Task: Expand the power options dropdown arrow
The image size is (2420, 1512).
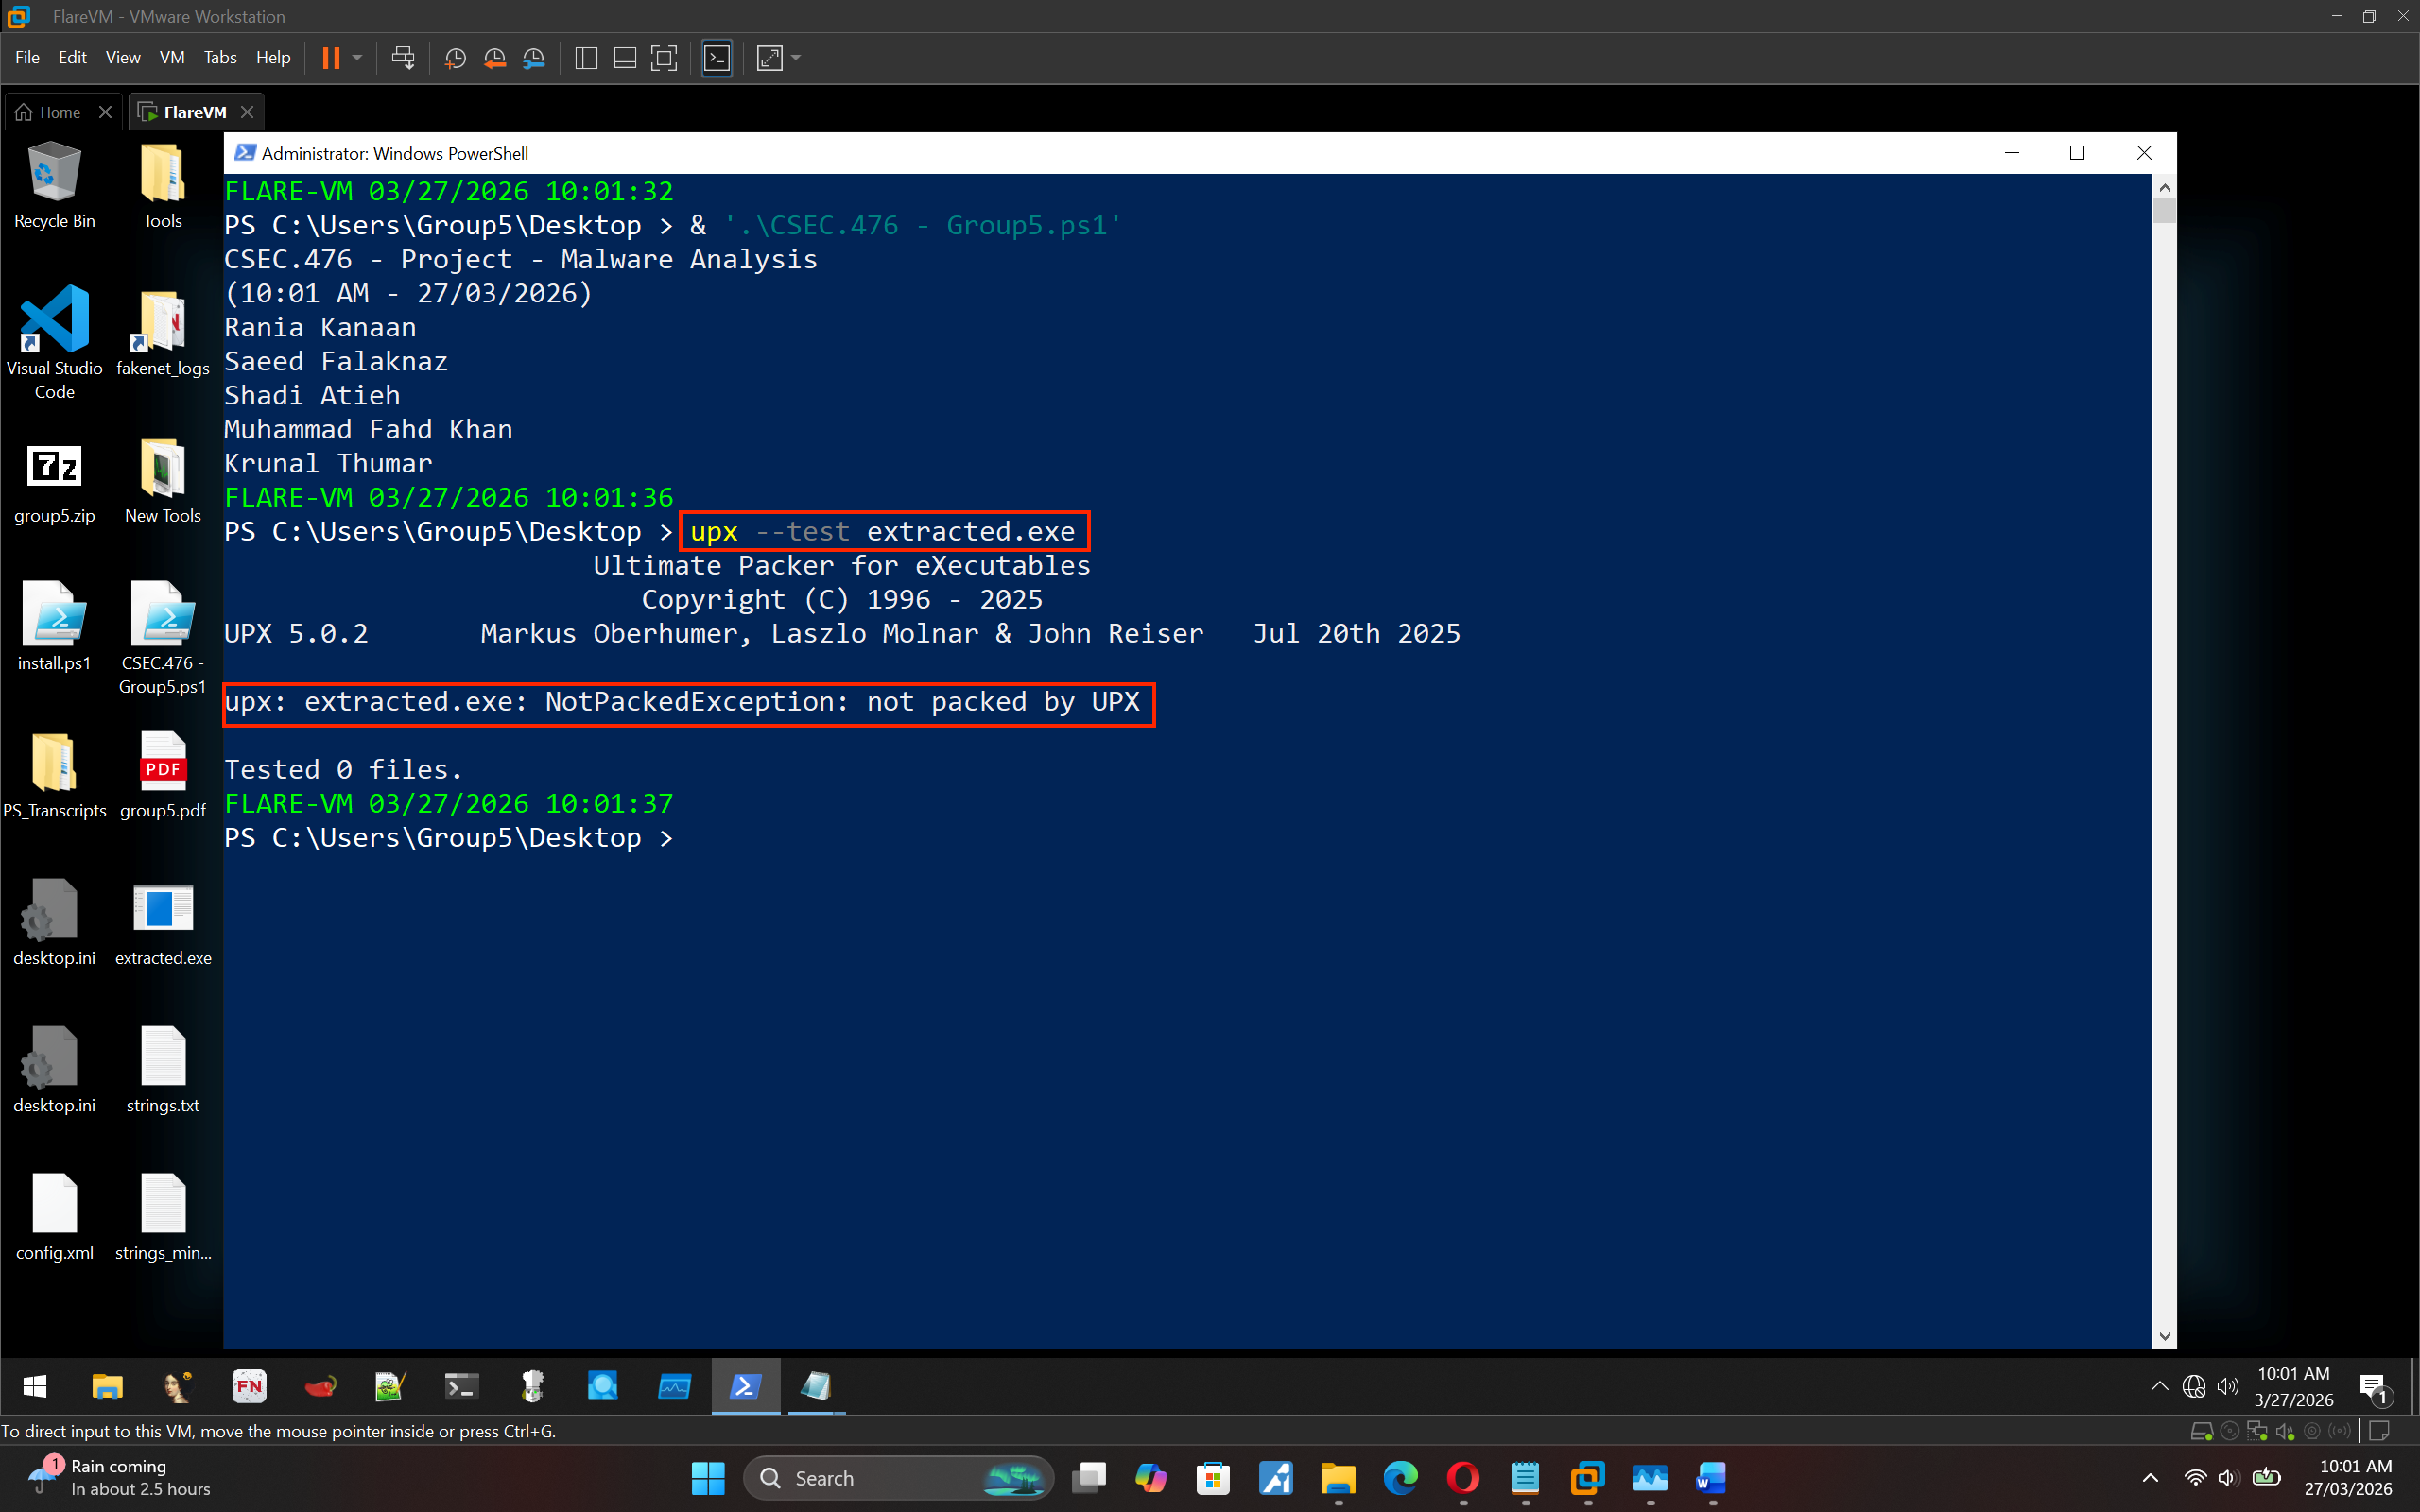Action: click(357, 58)
